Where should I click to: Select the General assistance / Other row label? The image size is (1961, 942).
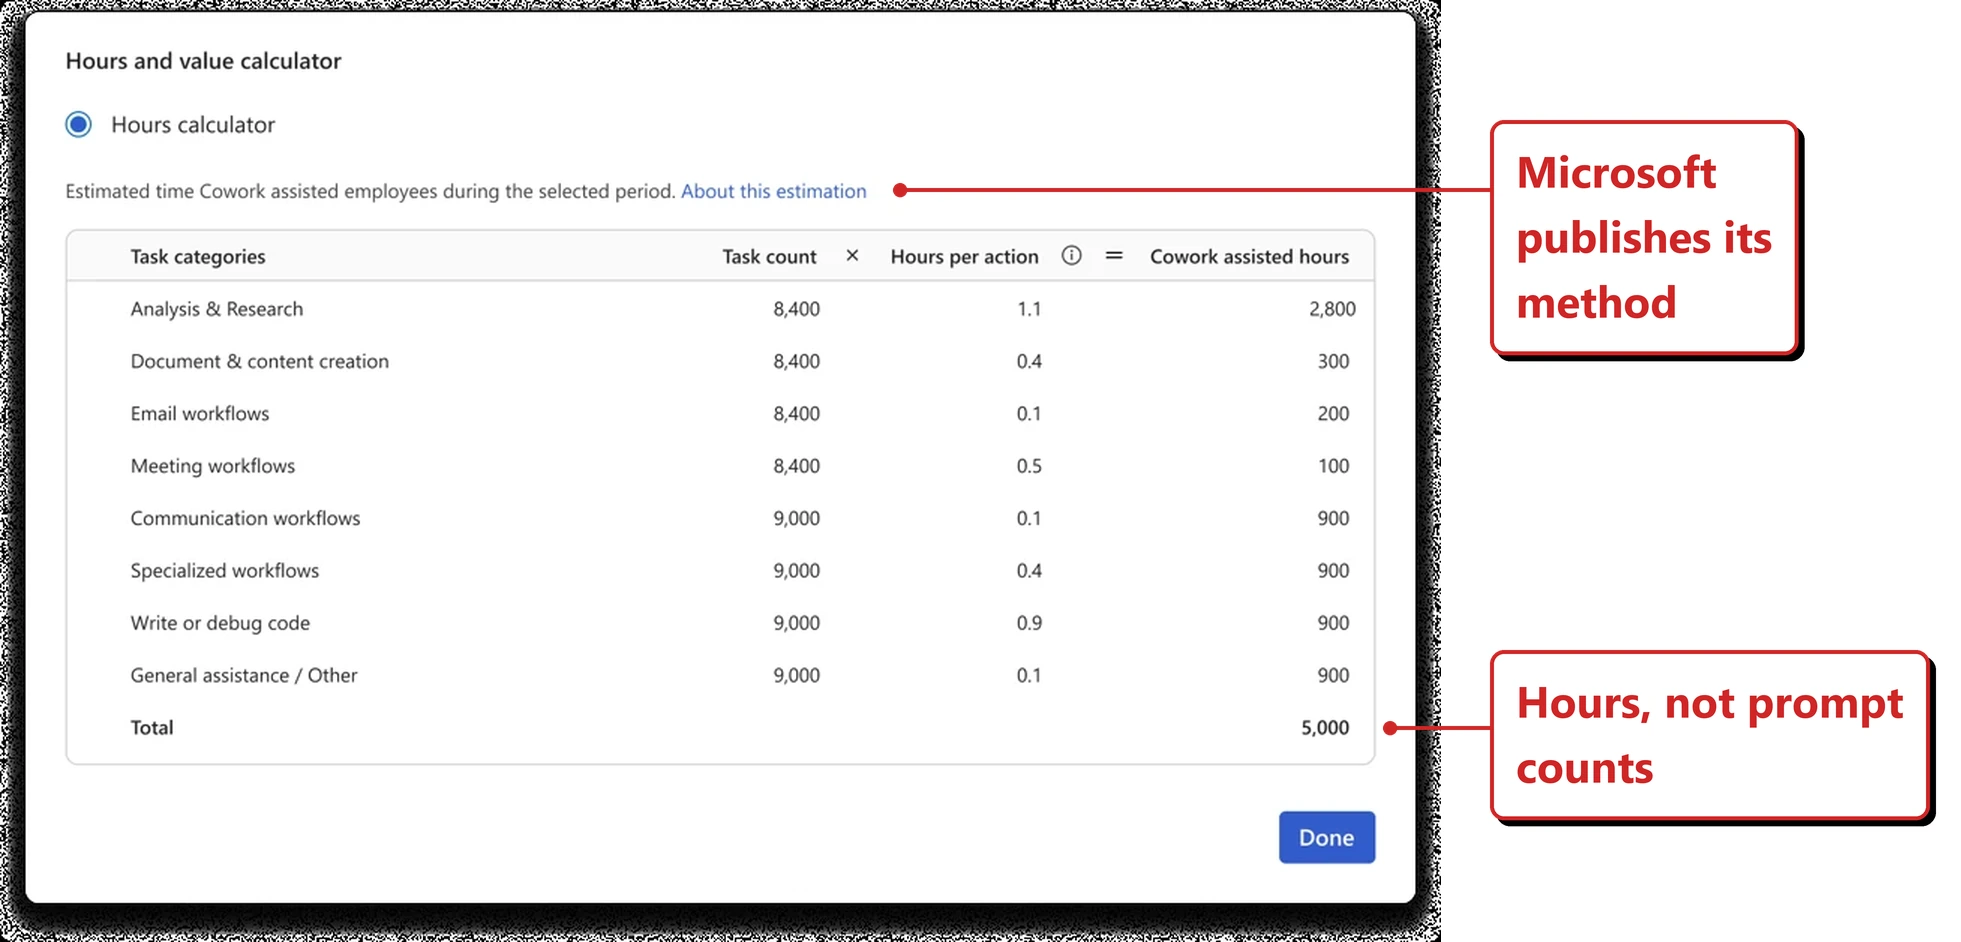point(243,675)
